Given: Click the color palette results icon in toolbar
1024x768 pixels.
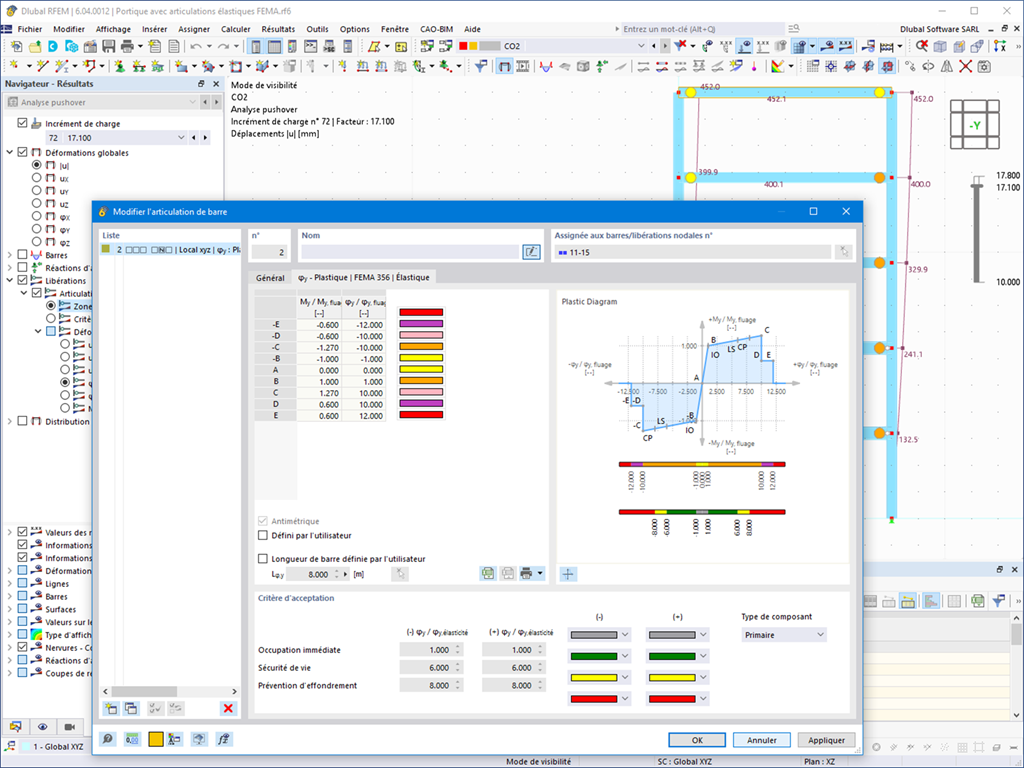Looking at the screenshot, I should tap(776, 66).
